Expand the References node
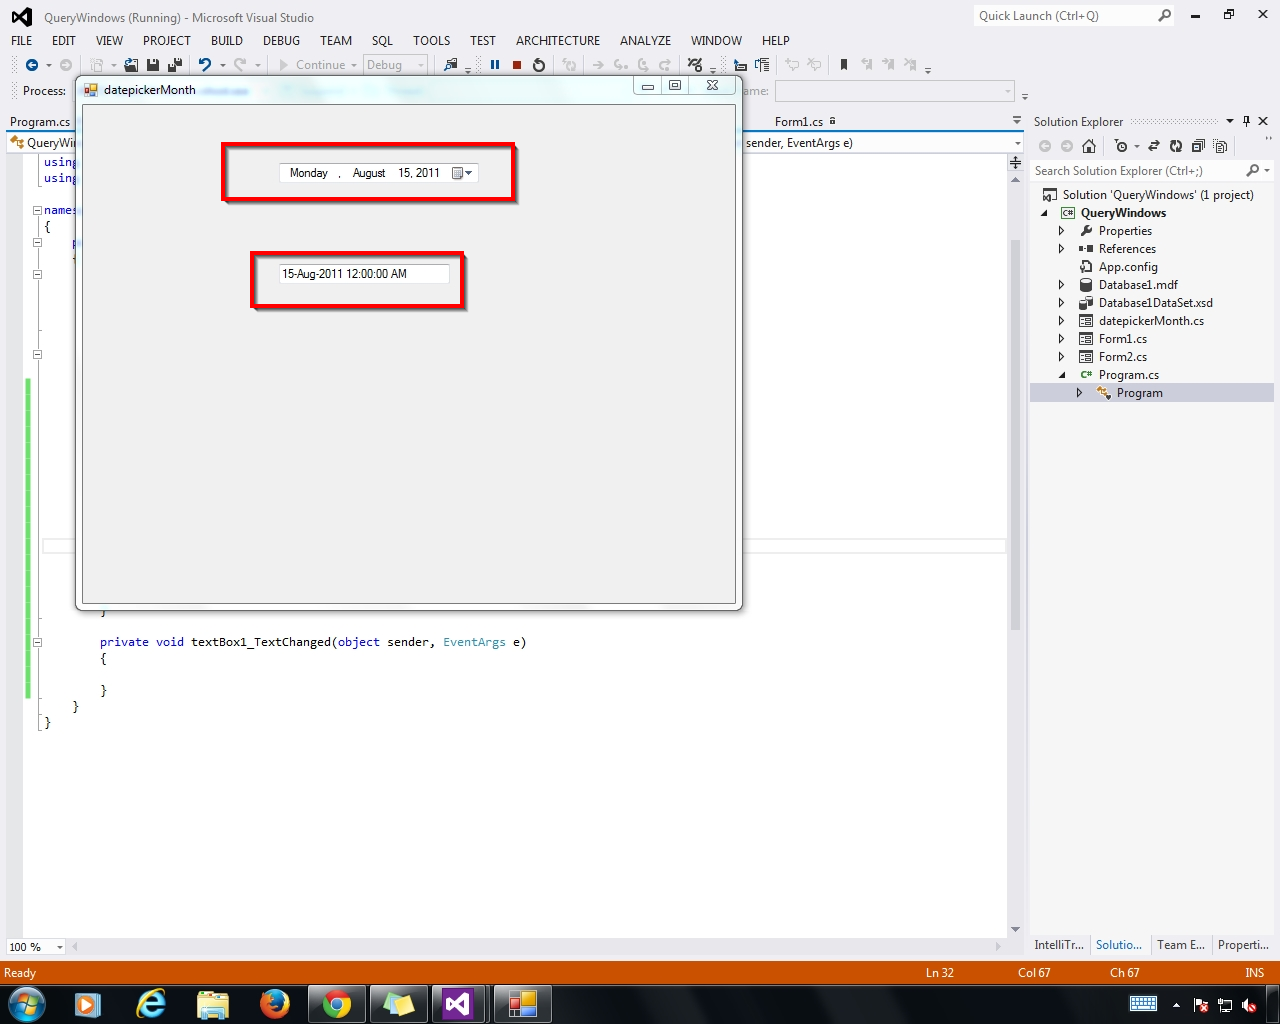Viewport: 1280px width, 1024px height. [x=1061, y=248]
